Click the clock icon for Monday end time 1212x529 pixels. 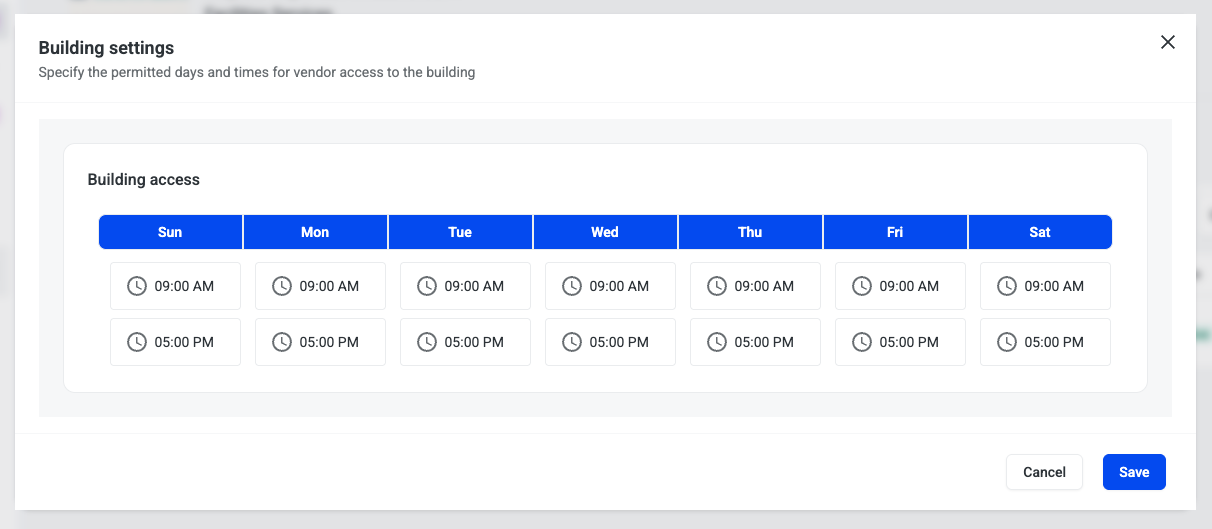tap(282, 342)
